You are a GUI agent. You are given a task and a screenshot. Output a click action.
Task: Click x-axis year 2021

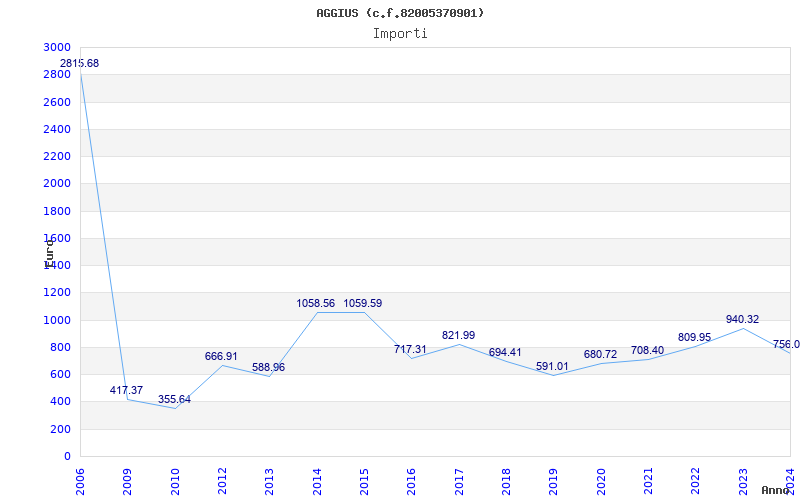click(x=648, y=482)
